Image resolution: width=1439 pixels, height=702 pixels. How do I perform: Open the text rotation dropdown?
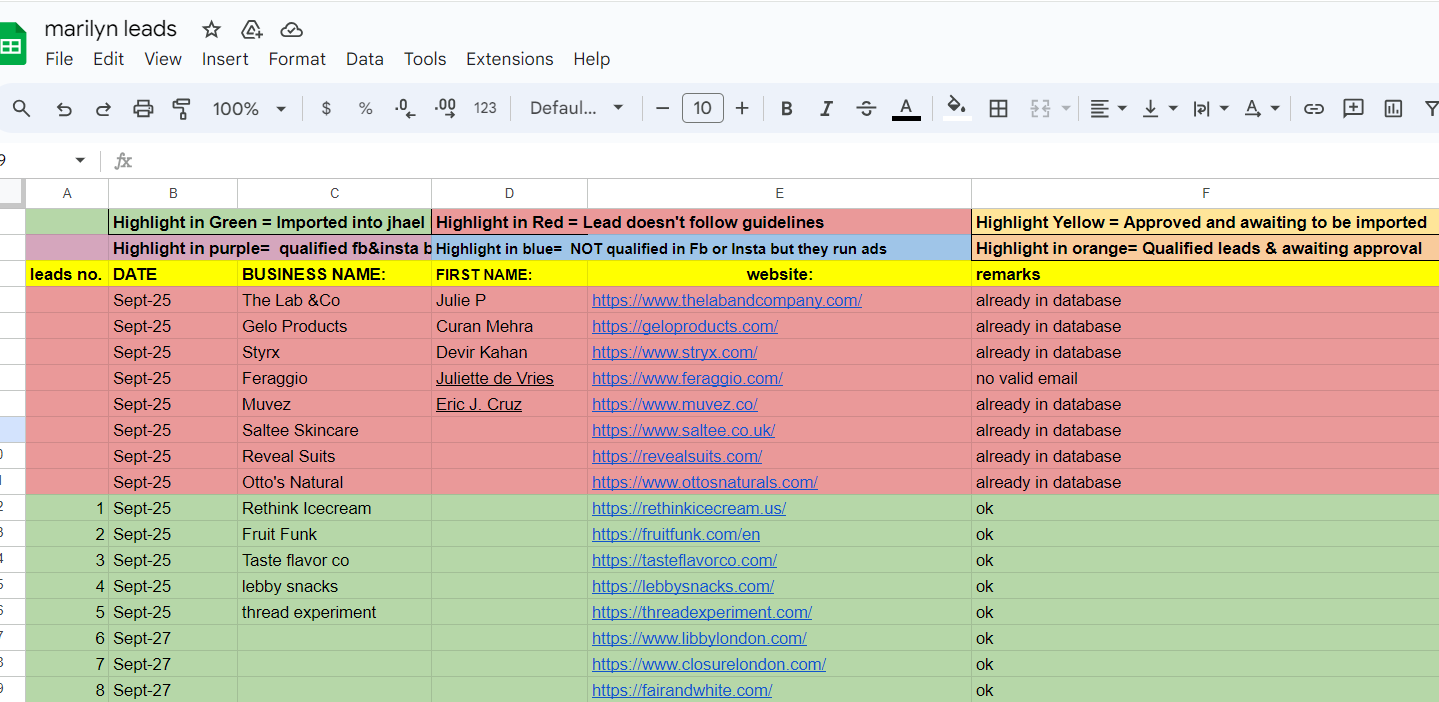tap(1262, 108)
